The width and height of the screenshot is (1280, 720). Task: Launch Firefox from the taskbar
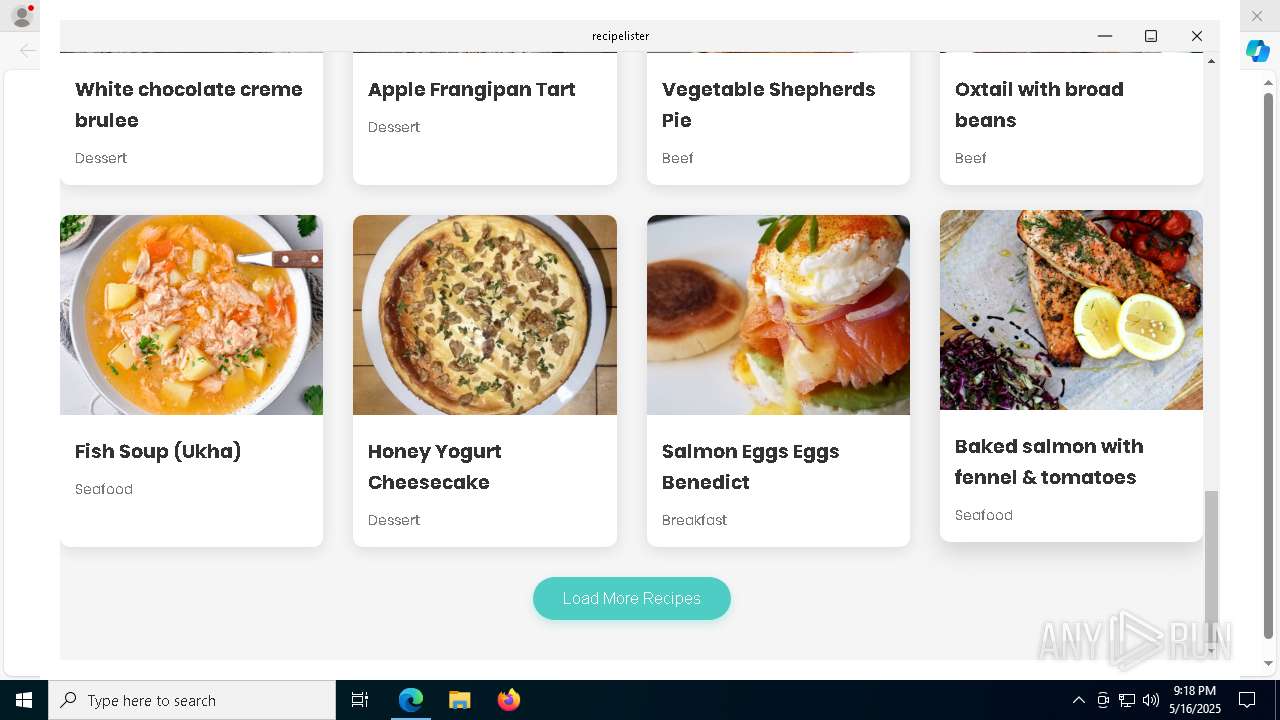(508, 700)
